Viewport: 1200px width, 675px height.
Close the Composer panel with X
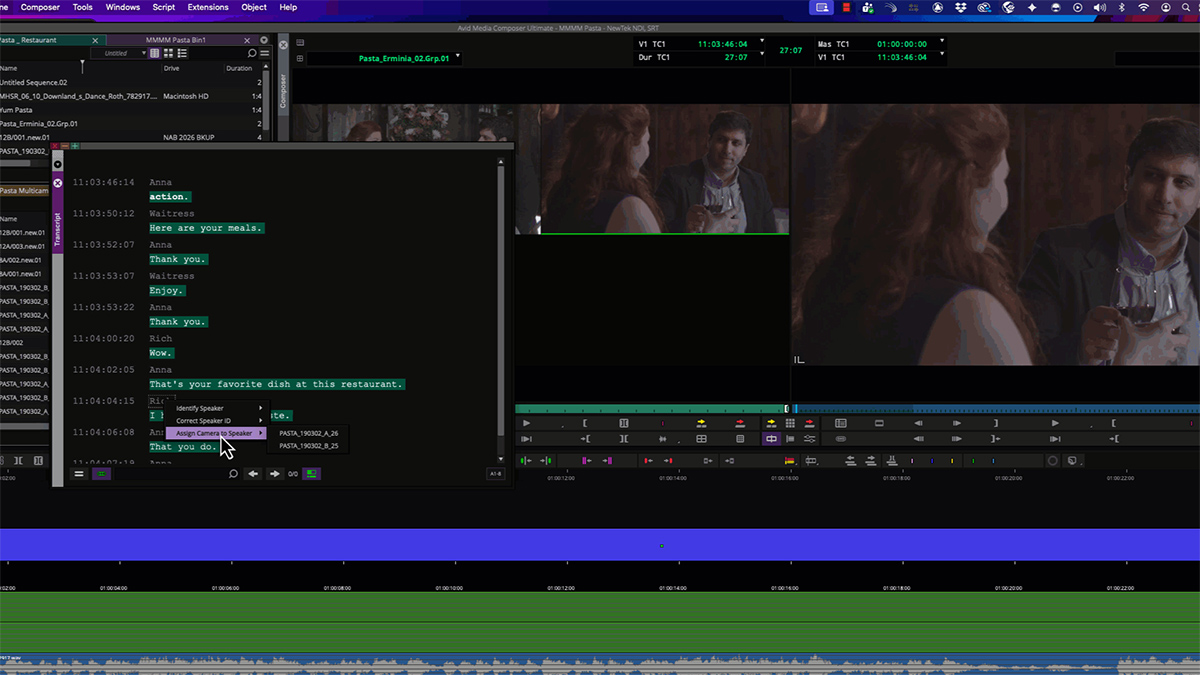283,45
